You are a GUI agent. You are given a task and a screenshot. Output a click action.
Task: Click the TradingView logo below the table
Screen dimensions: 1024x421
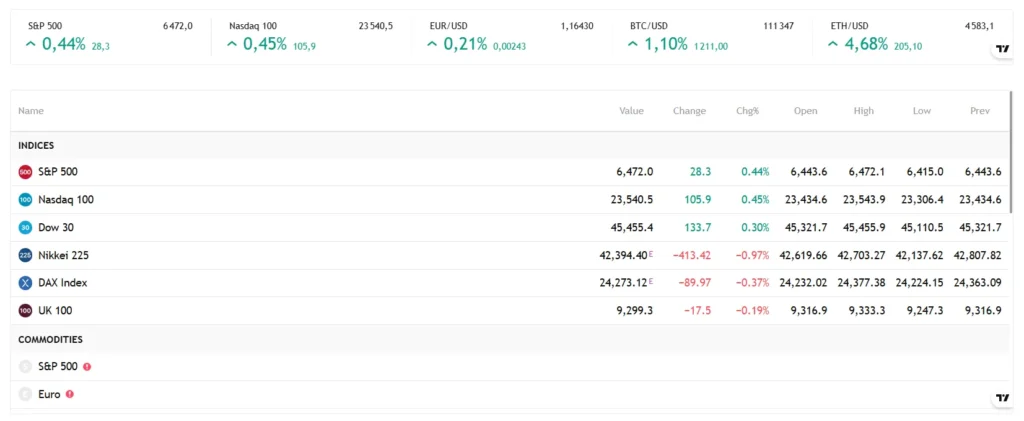[x=1001, y=398]
